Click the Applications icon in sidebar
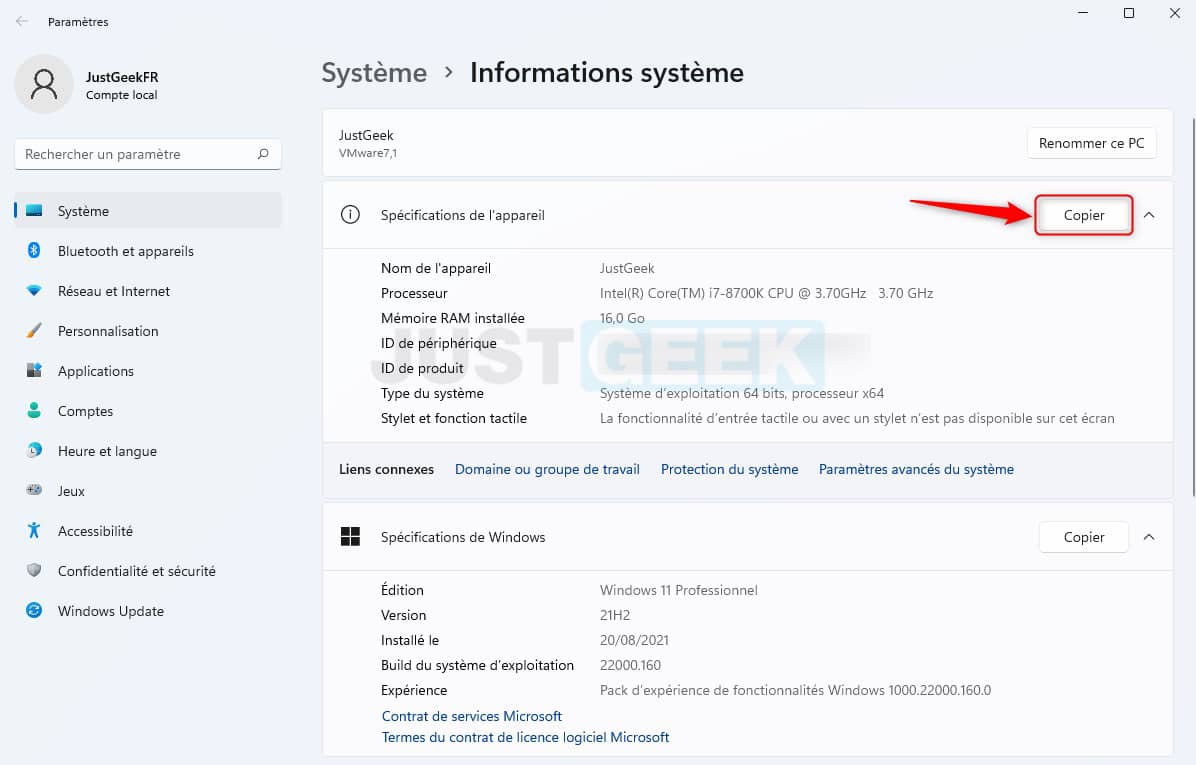Image resolution: width=1196 pixels, height=765 pixels. (34, 371)
